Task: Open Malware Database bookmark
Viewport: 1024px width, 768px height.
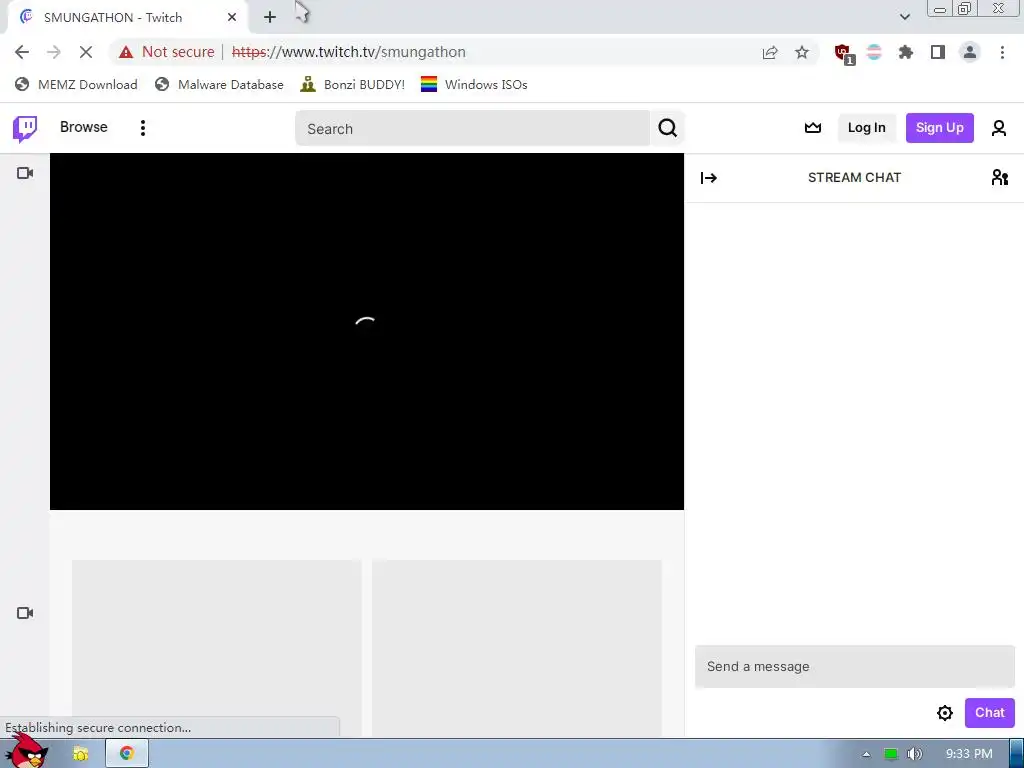Action: pyautogui.click(x=219, y=85)
